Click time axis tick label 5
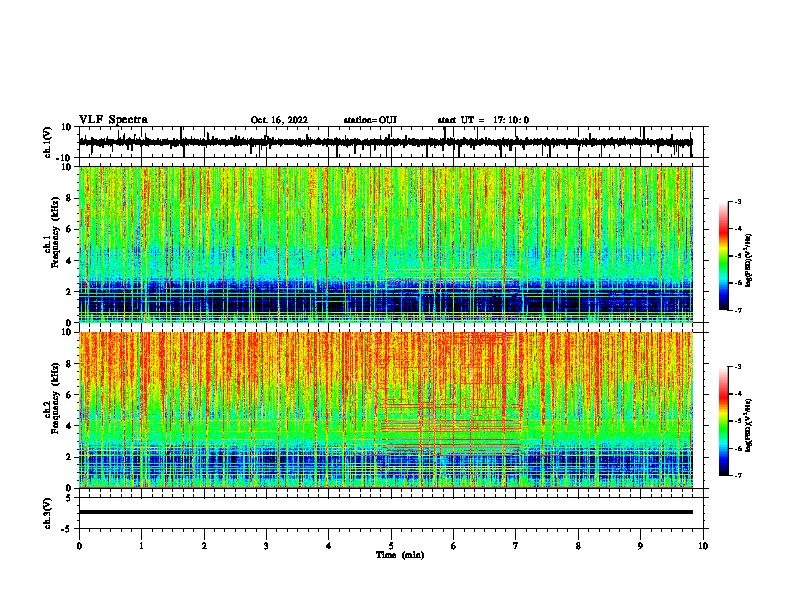 tap(391, 546)
